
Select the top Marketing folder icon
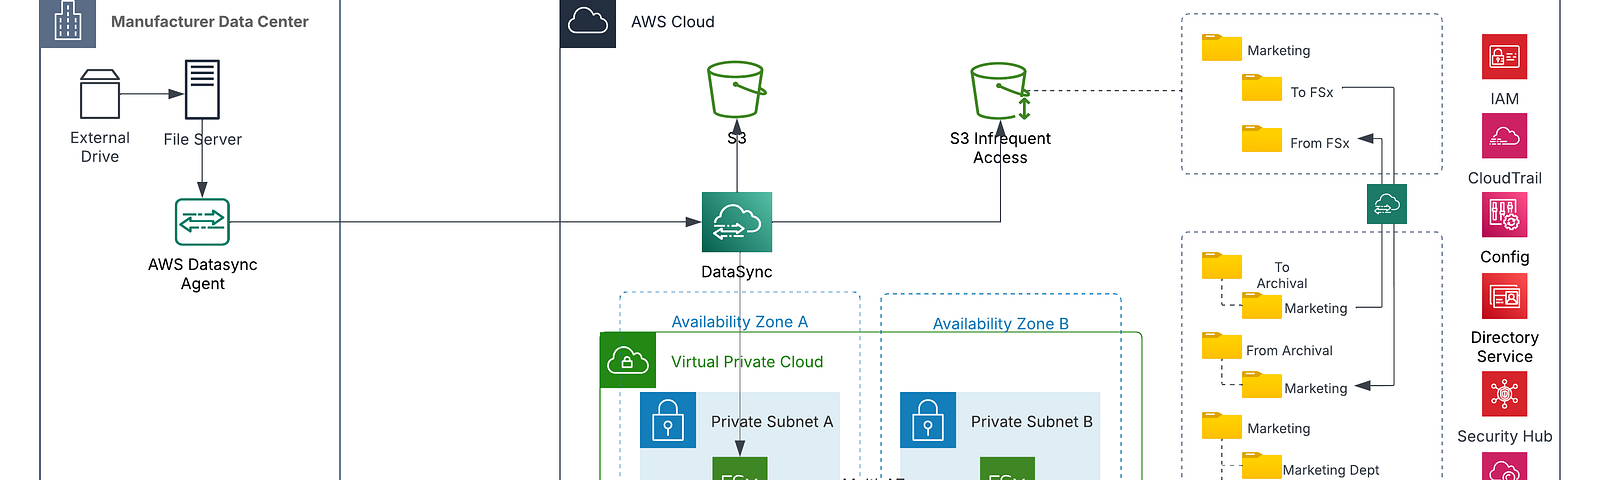click(1221, 47)
